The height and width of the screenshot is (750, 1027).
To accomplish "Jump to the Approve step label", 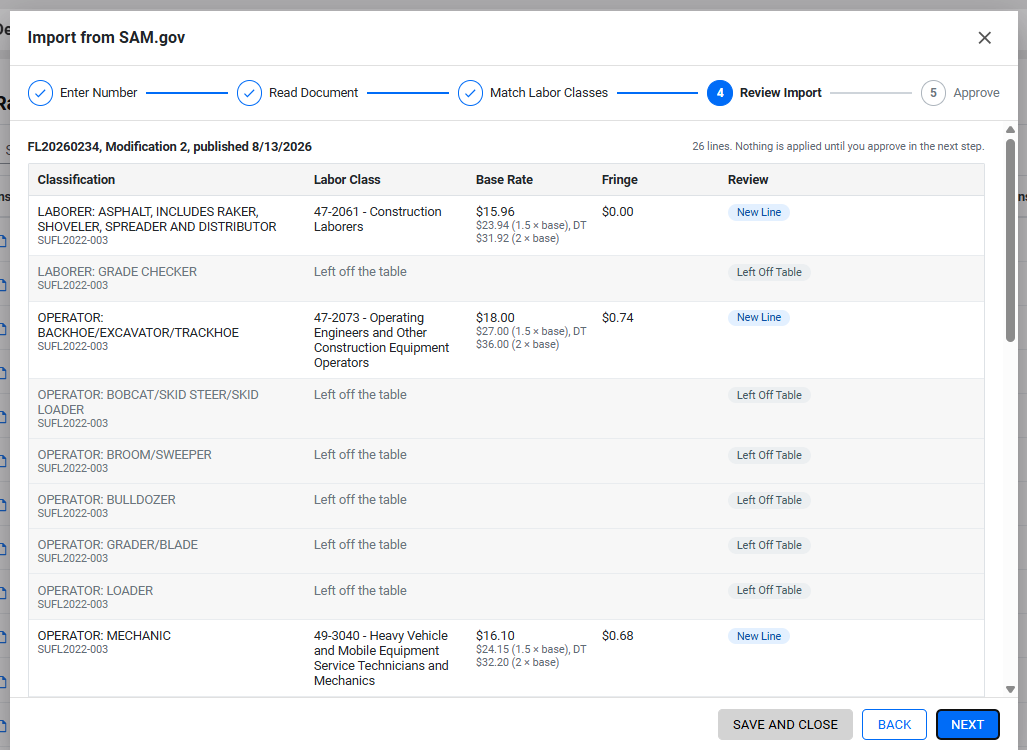I will click(976, 93).
